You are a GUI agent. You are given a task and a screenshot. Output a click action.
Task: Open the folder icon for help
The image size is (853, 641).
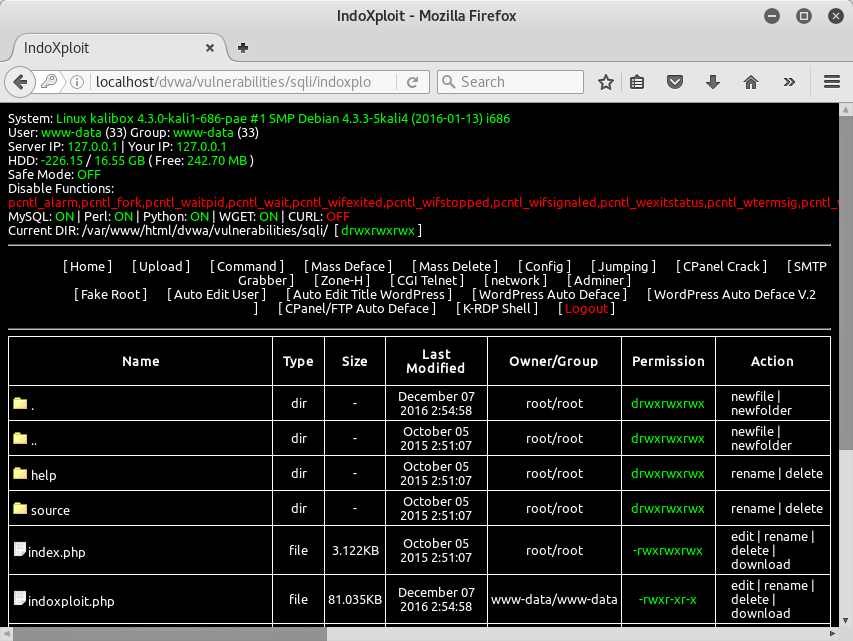20,474
